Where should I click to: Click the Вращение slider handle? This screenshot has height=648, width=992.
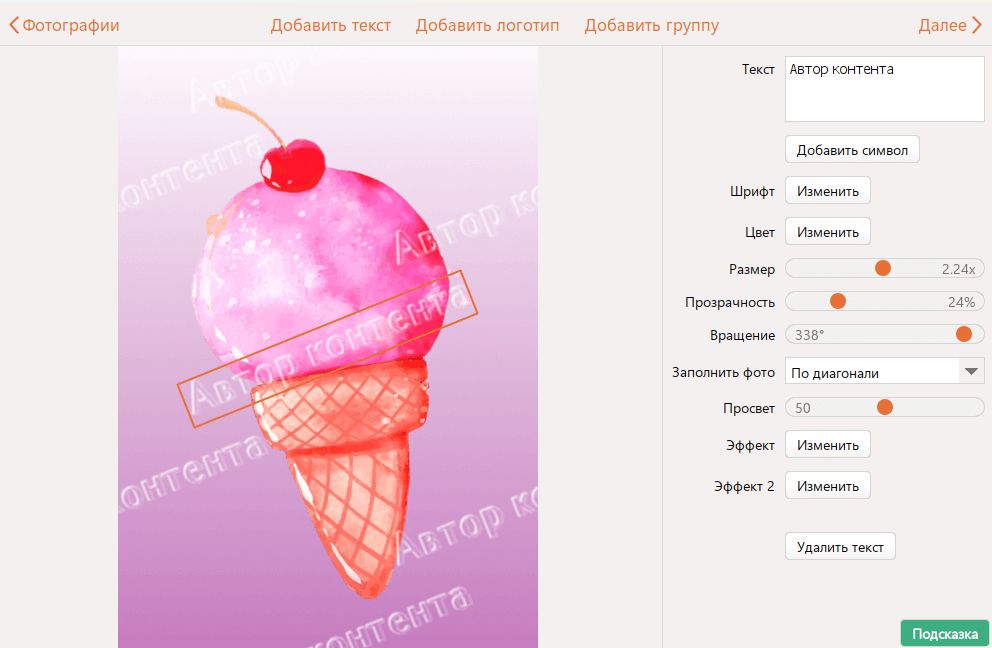(964, 334)
